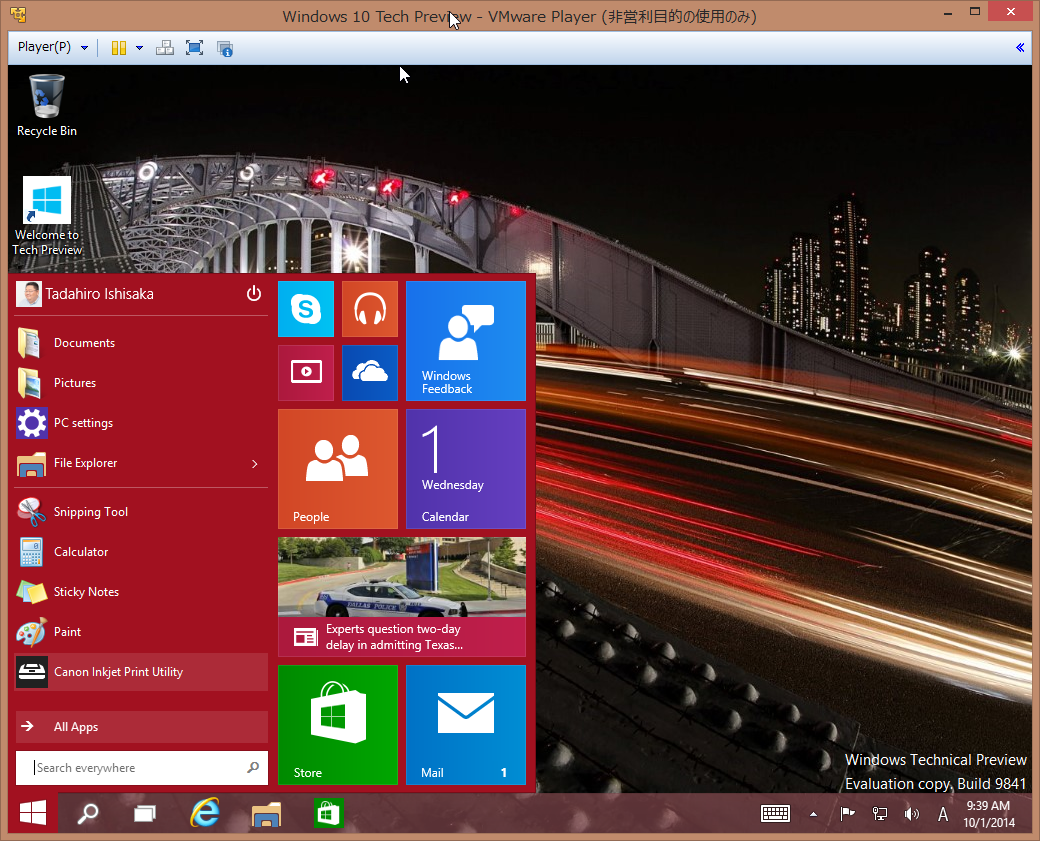Open Calculator
The width and height of the screenshot is (1040, 841).
80,551
